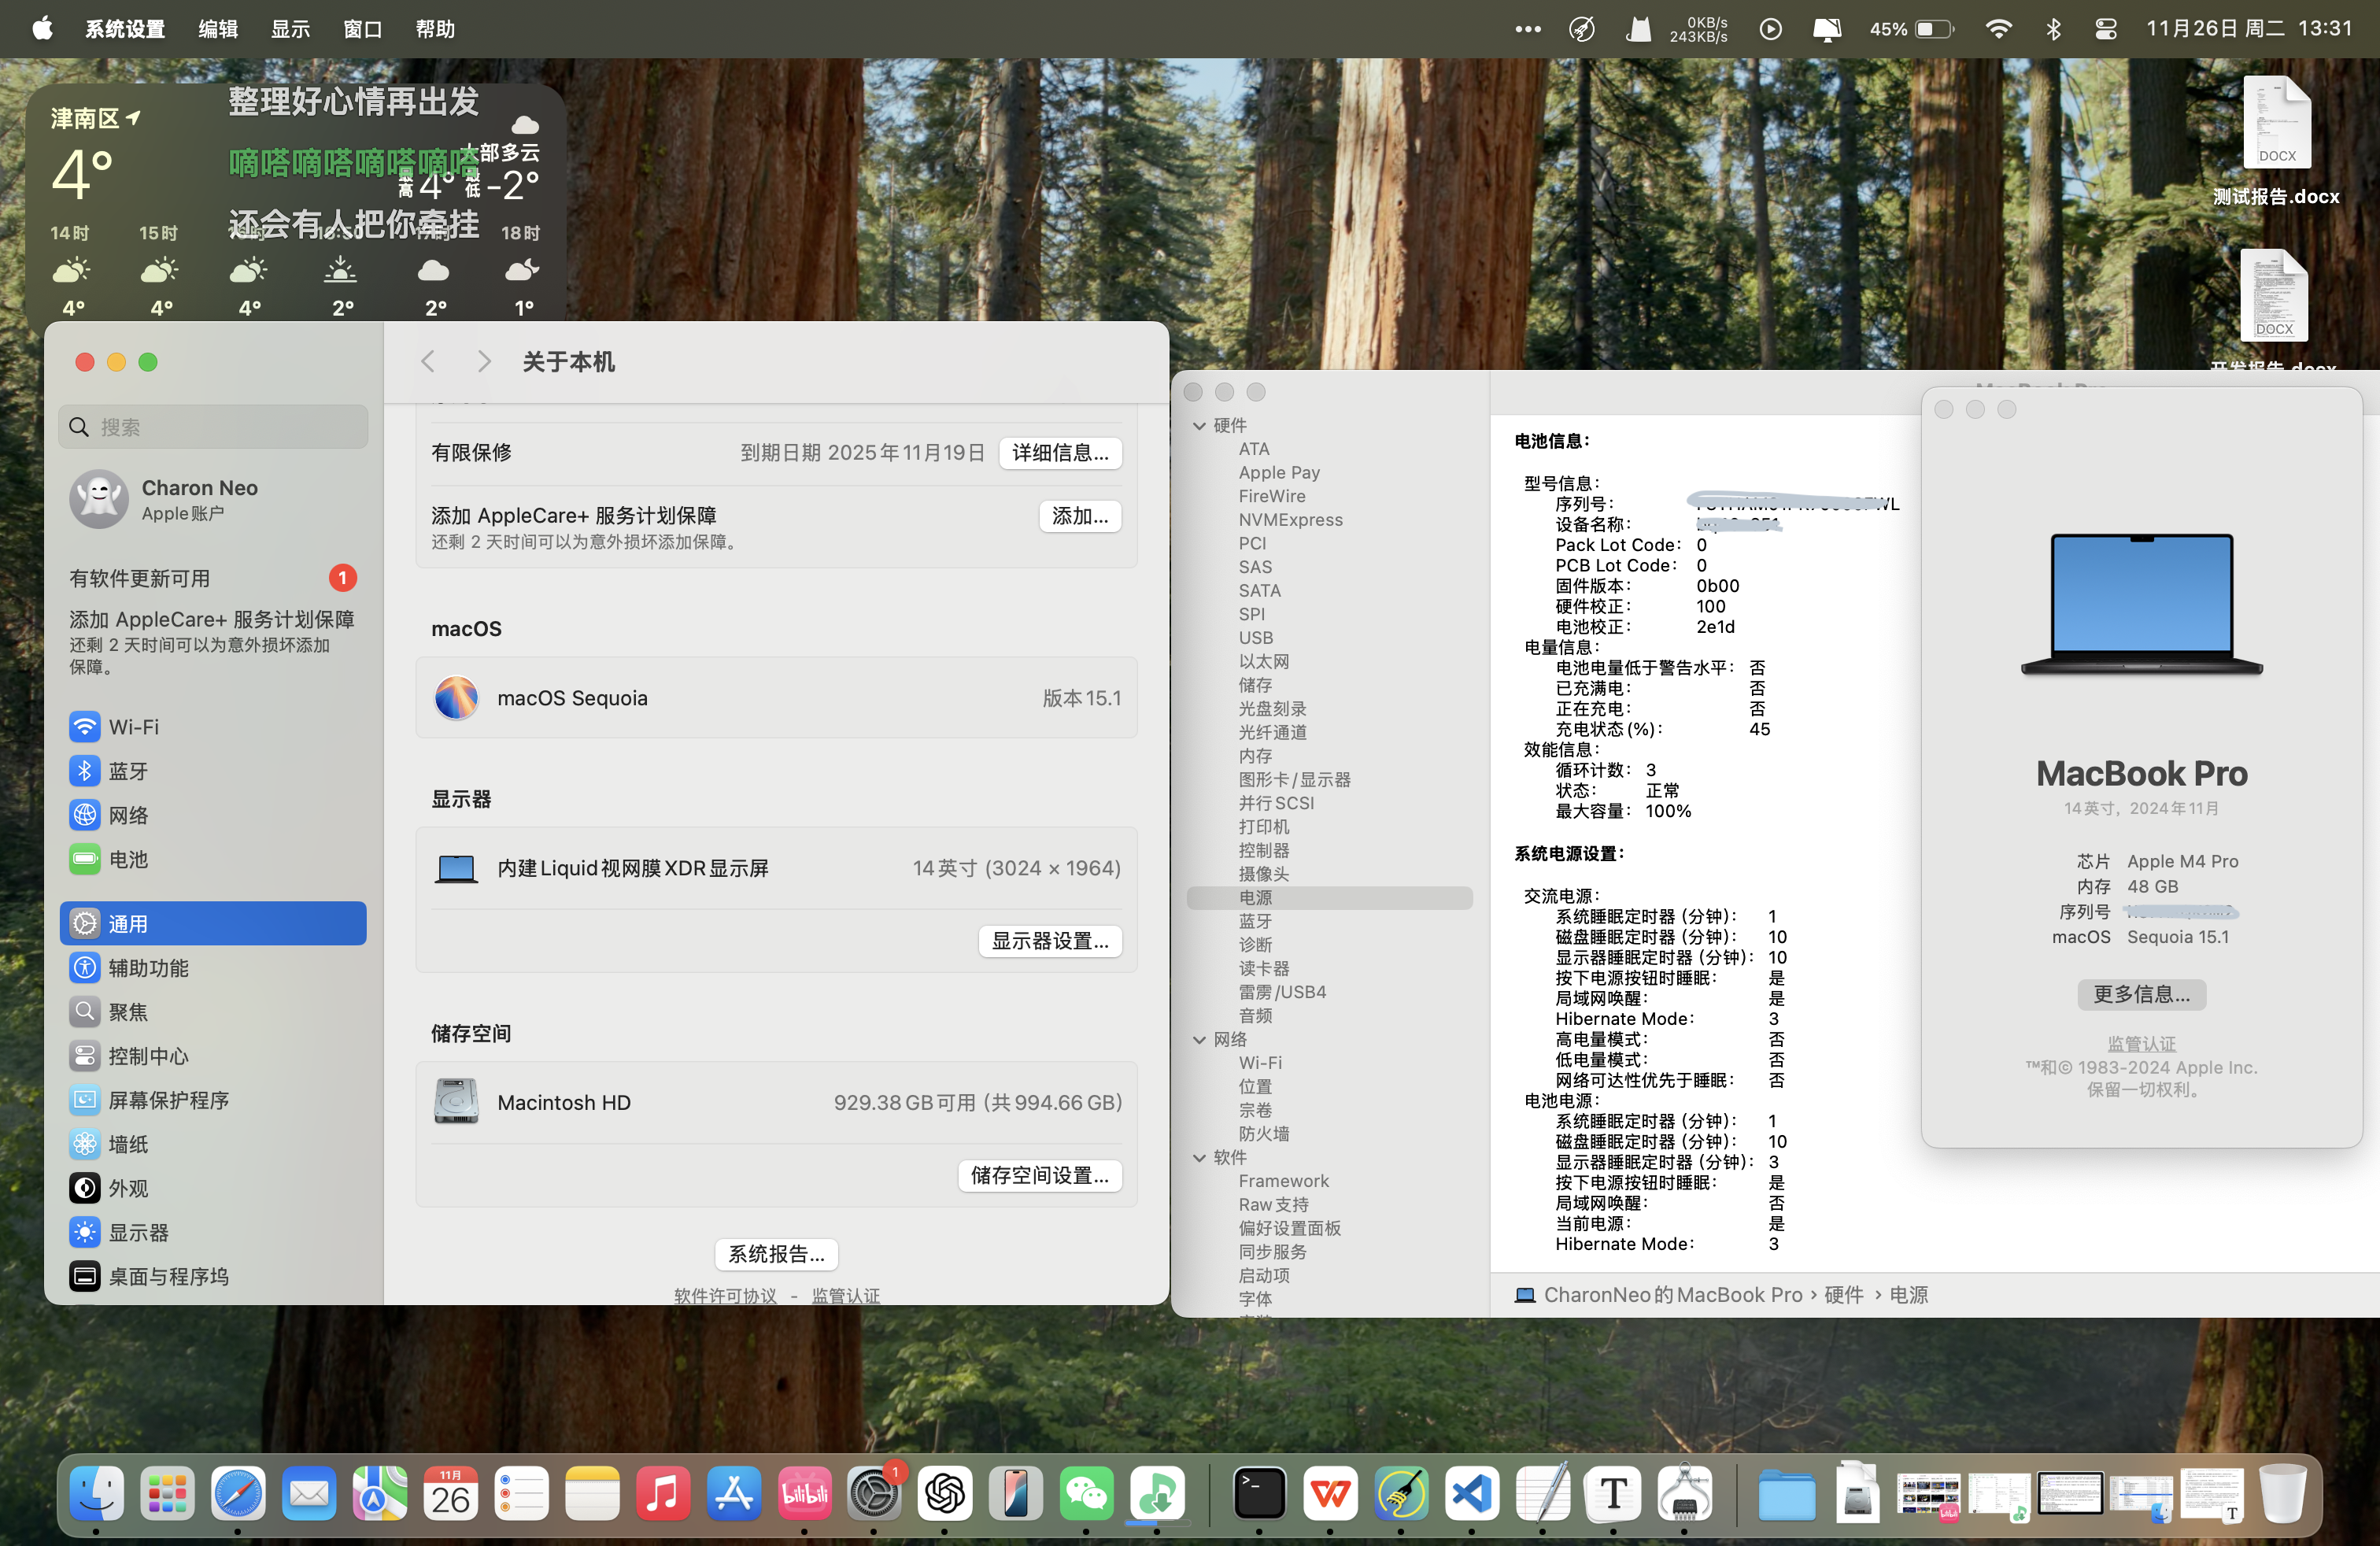The image size is (2380, 1546).
Task: Collapse the 网络 network tree section
Action: [1199, 1040]
